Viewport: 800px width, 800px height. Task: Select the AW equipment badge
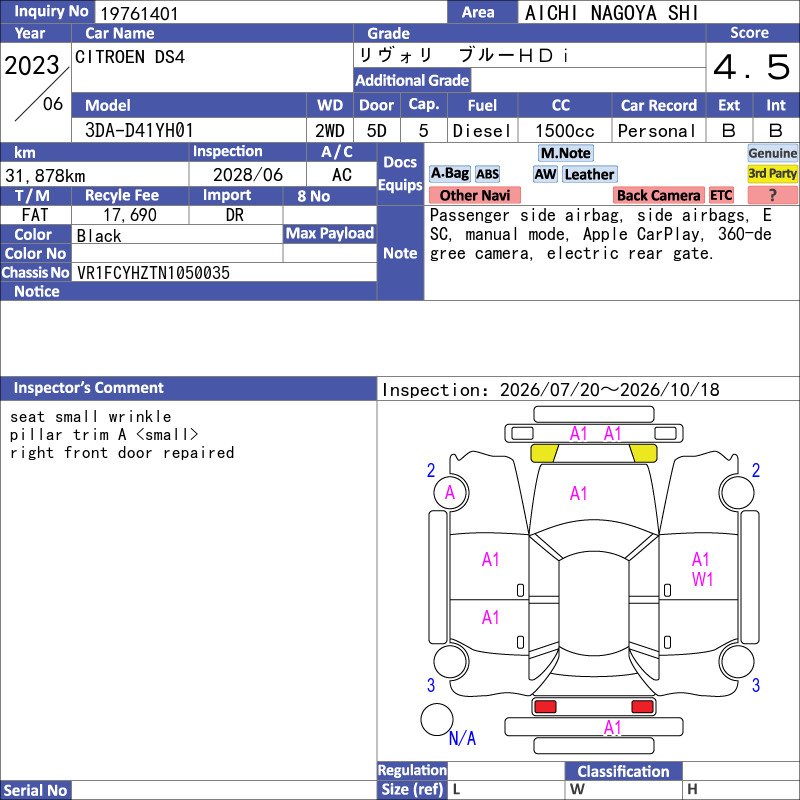(x=545, y=174)
